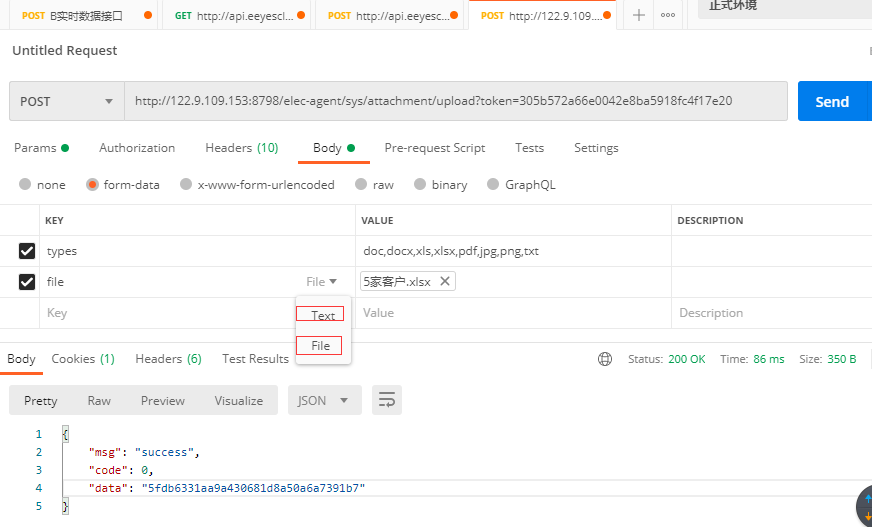The width and height of the screenshot is (872, 527).
Task: Switch to the B实时数据接口 request tab
Action: tap(83, 16)
